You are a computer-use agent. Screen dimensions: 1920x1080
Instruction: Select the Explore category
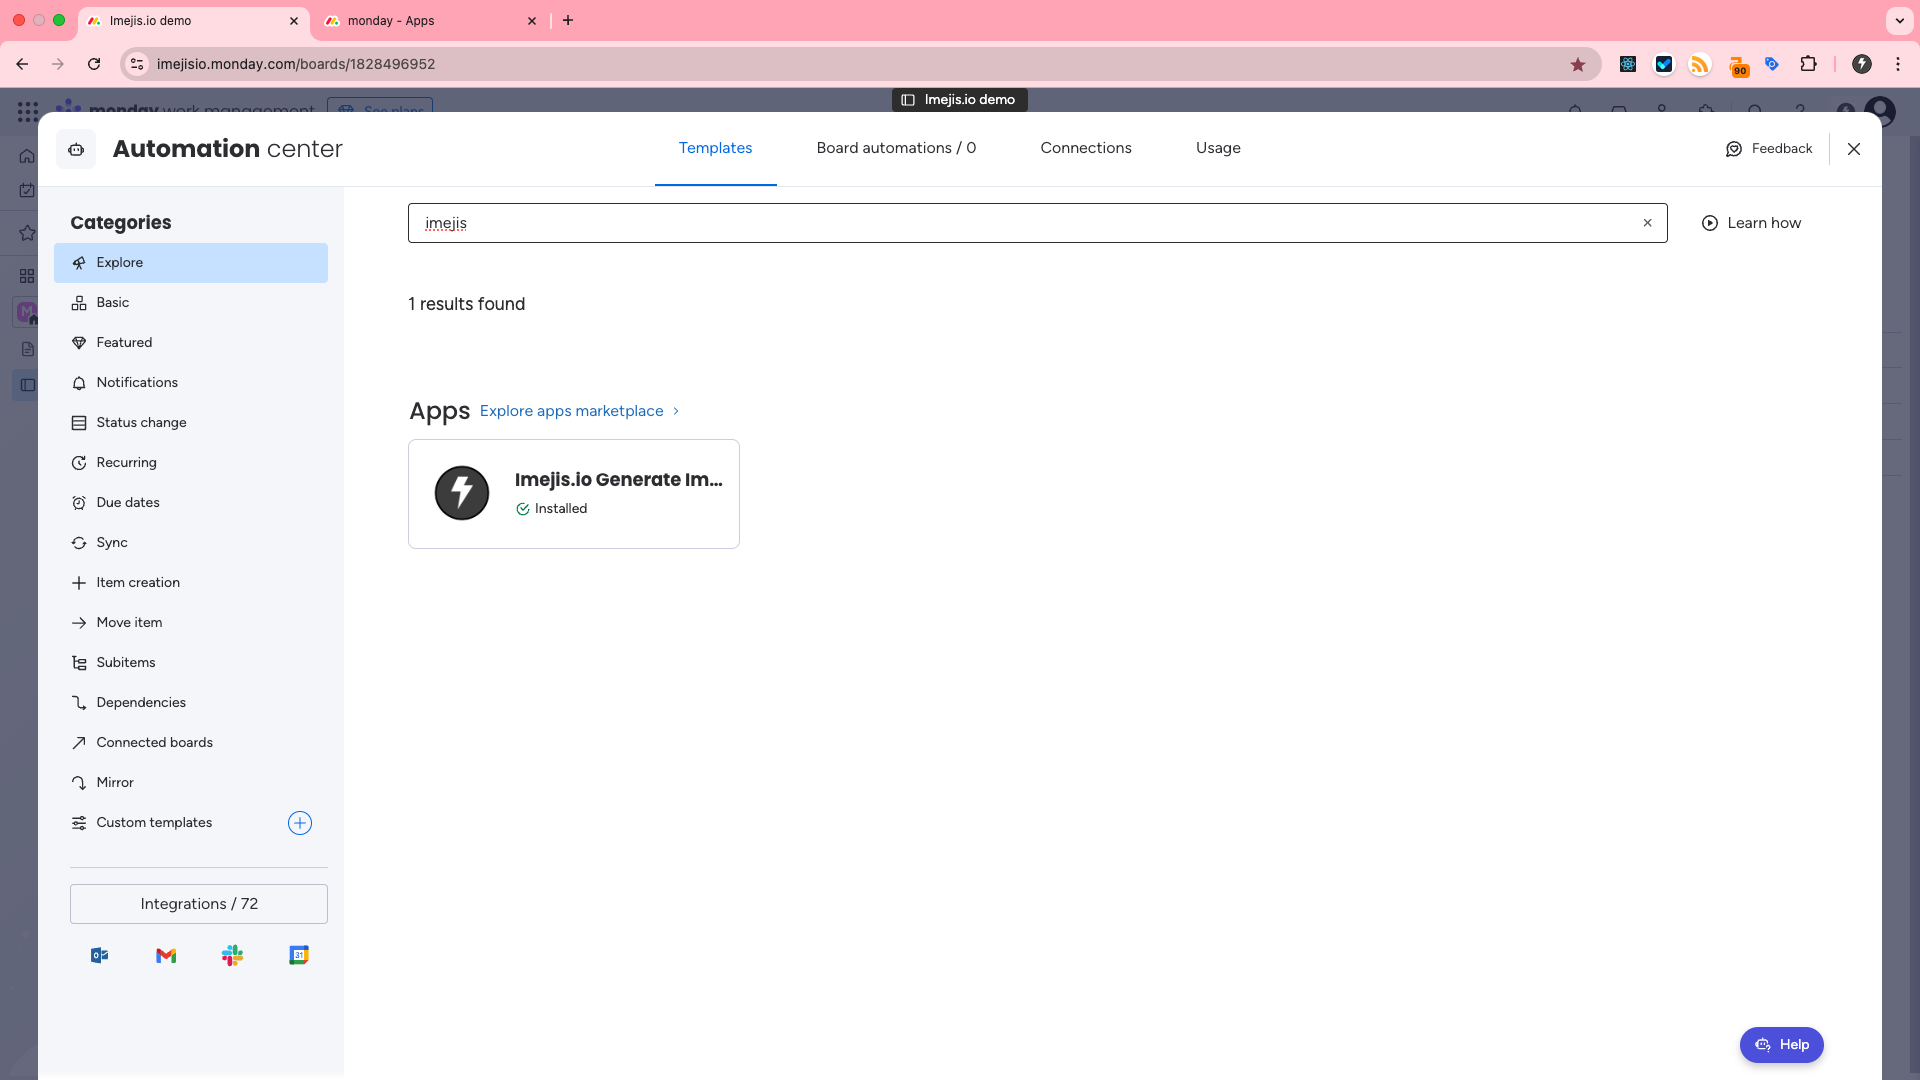191,263
